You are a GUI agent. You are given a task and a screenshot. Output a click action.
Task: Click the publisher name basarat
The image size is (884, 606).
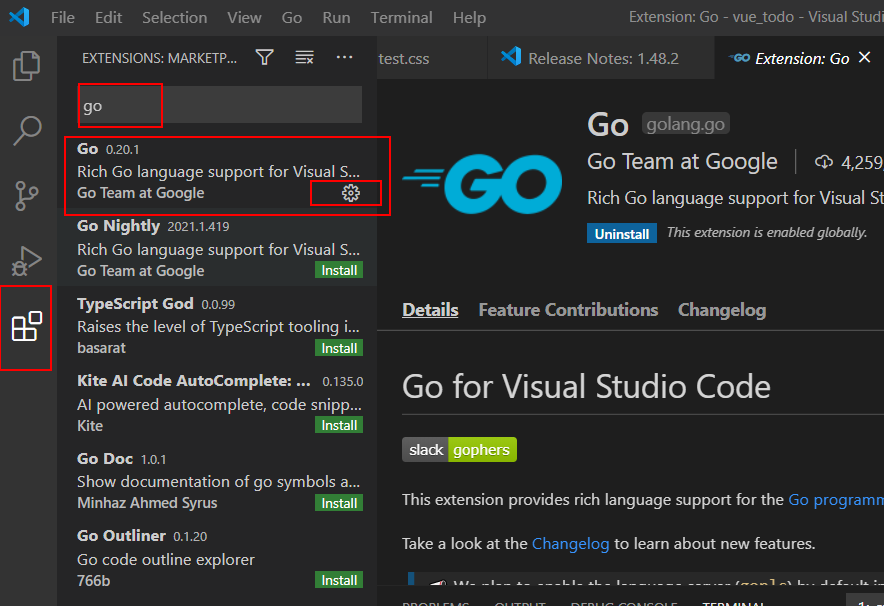tap(101, 348)
